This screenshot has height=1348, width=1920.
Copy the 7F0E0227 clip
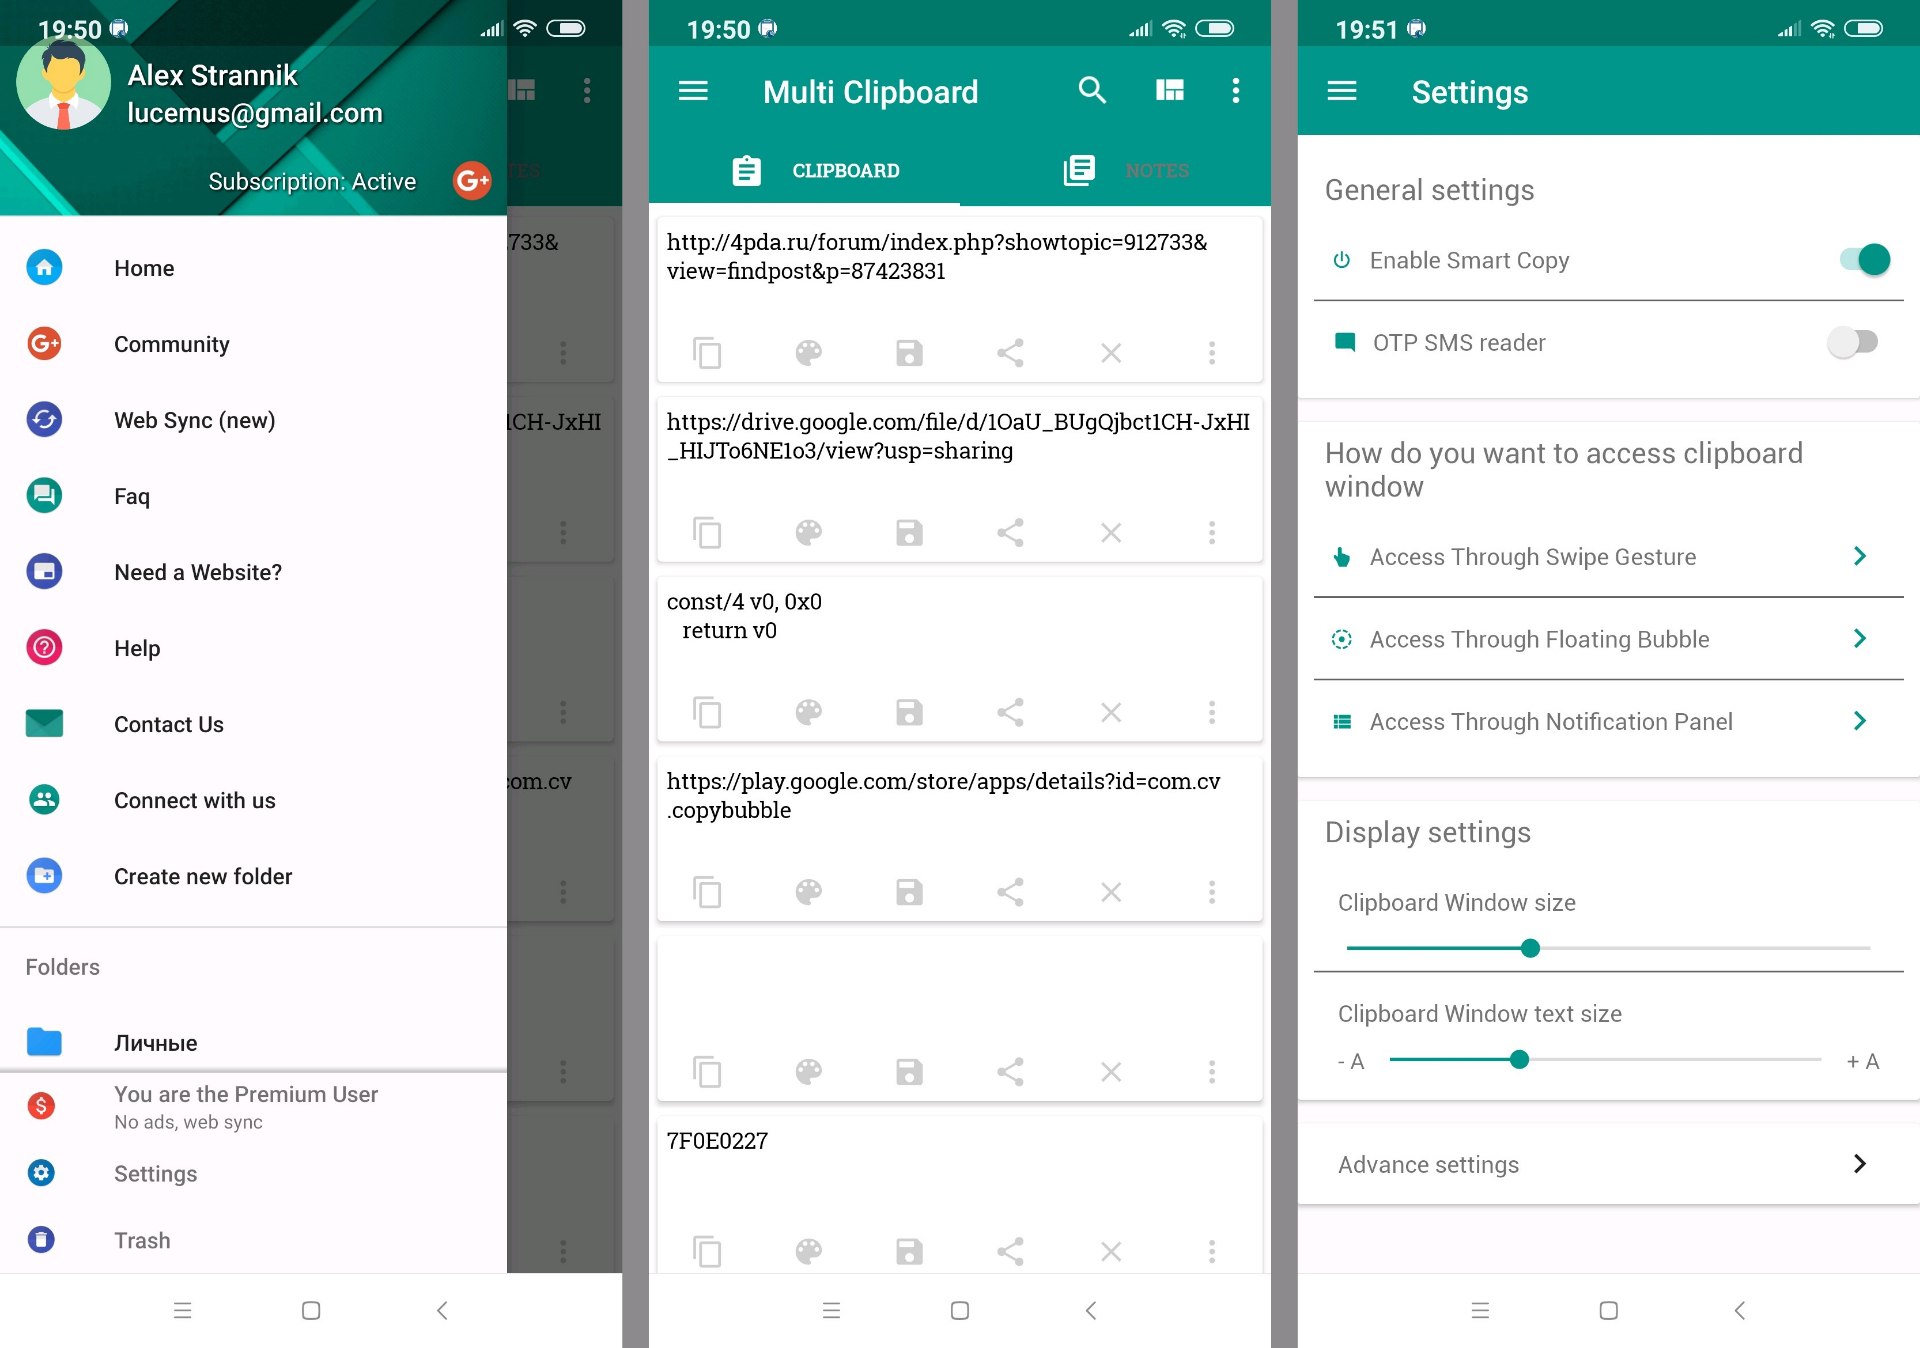click(x=707, y=1252)
